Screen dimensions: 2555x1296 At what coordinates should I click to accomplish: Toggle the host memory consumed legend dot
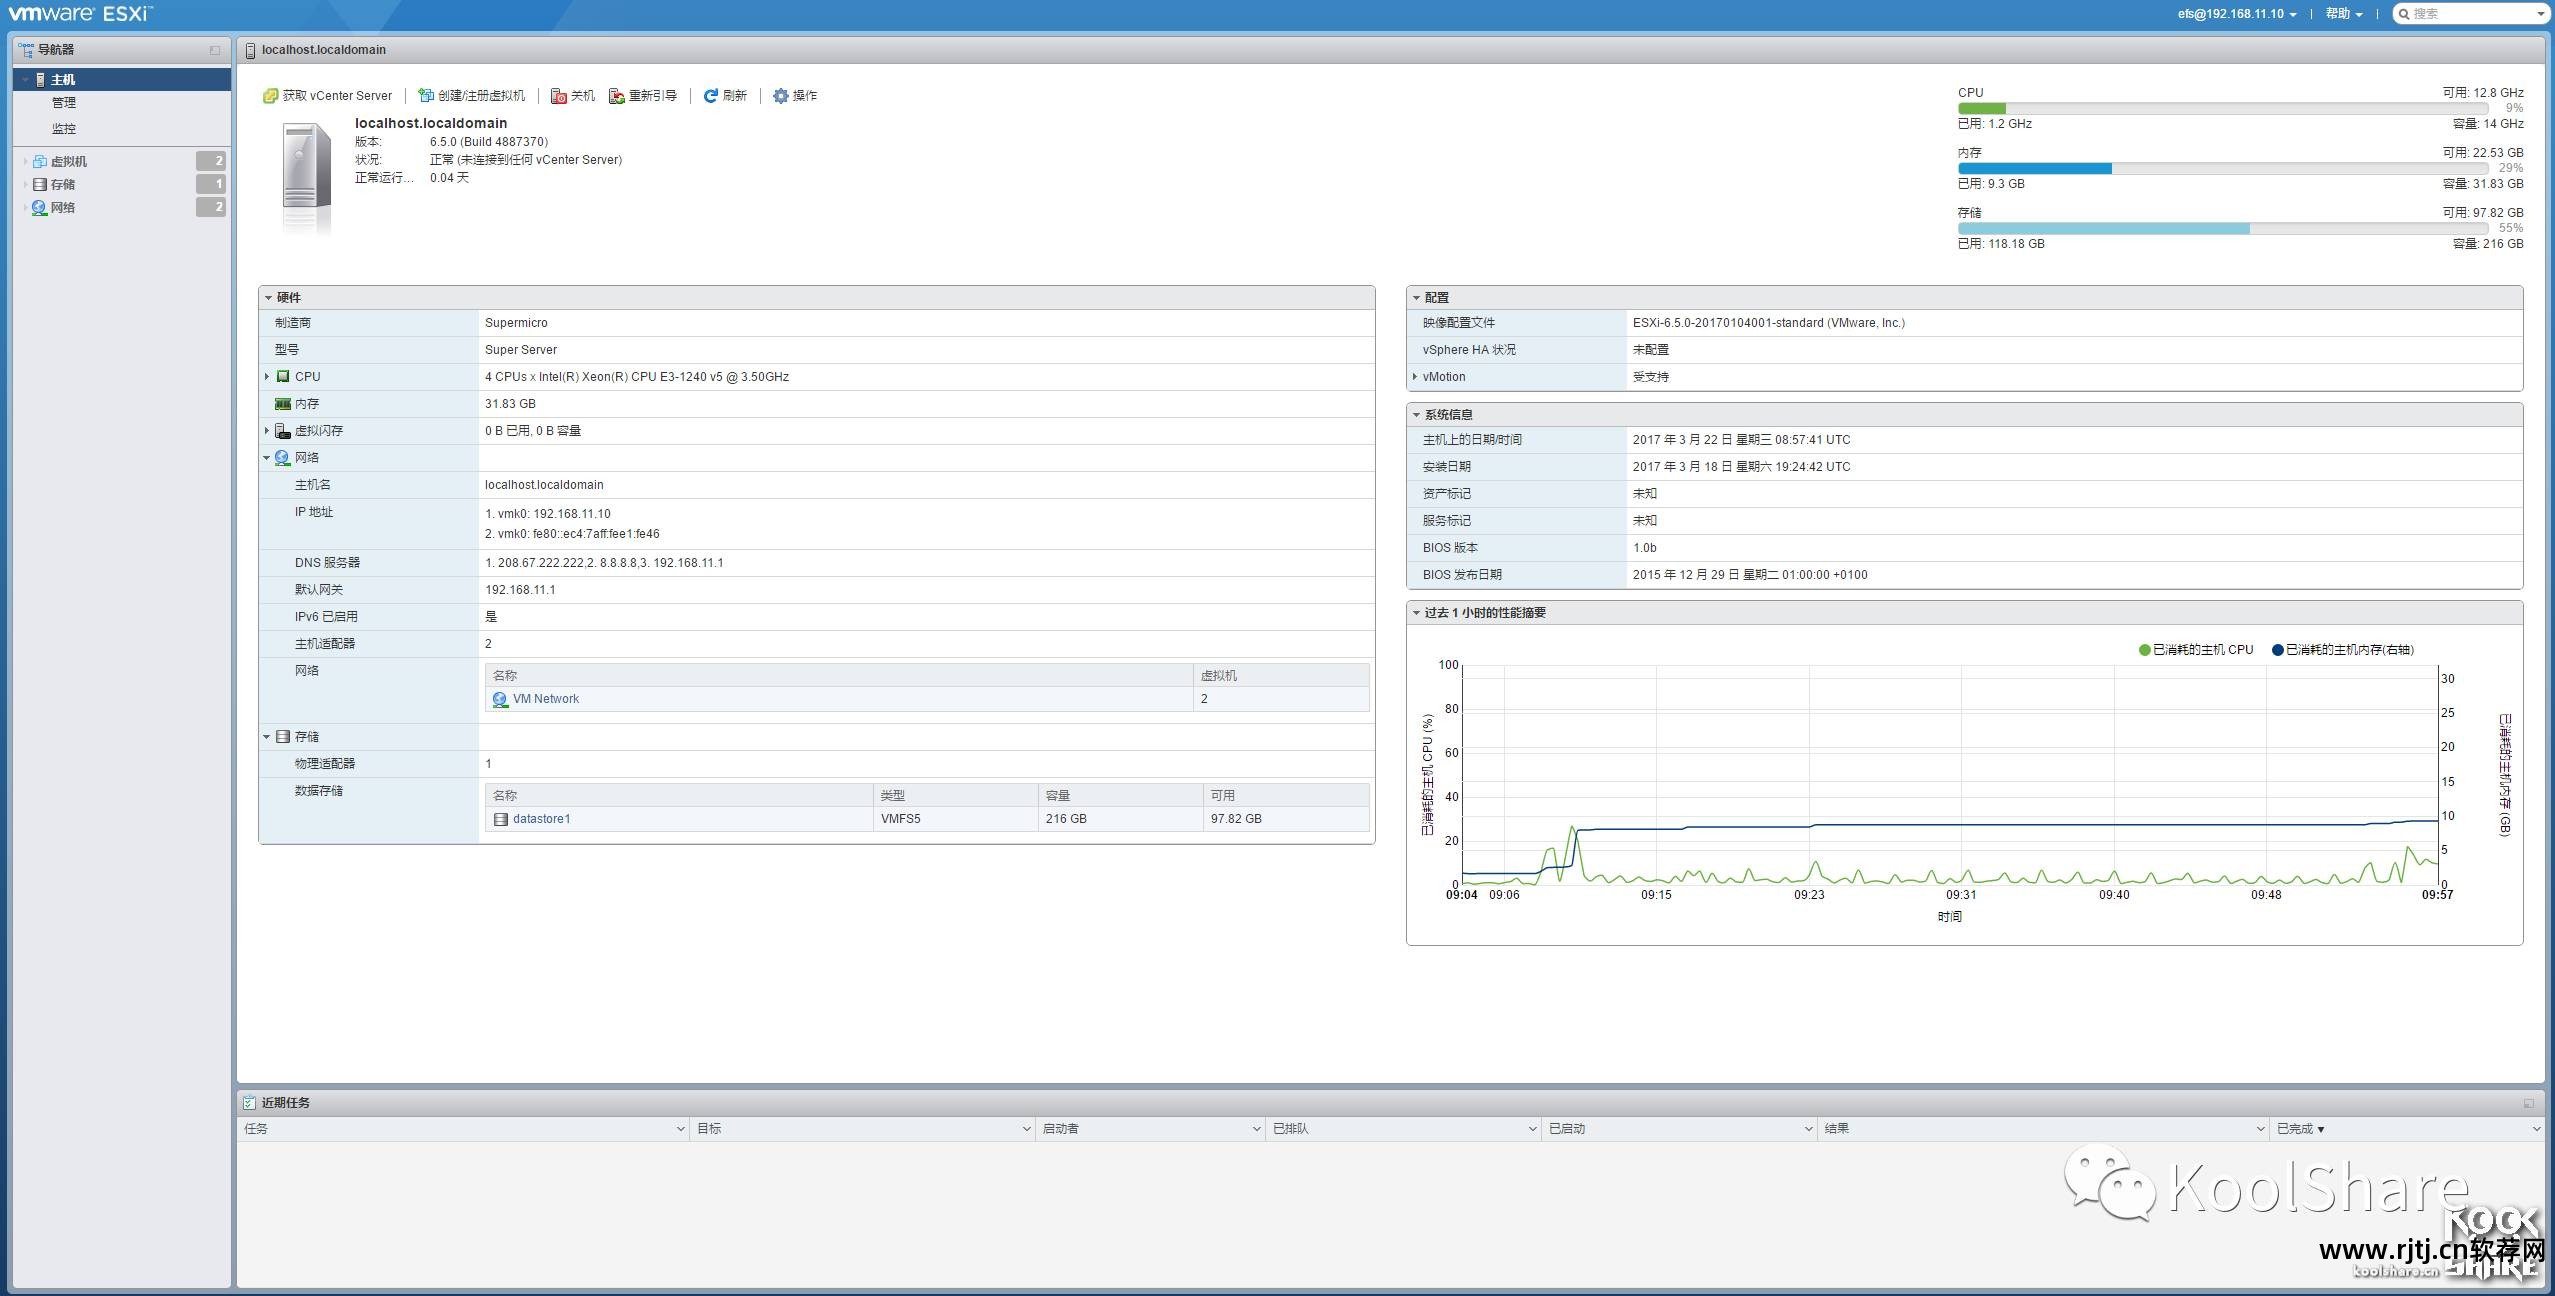[x=2278, y=650]
